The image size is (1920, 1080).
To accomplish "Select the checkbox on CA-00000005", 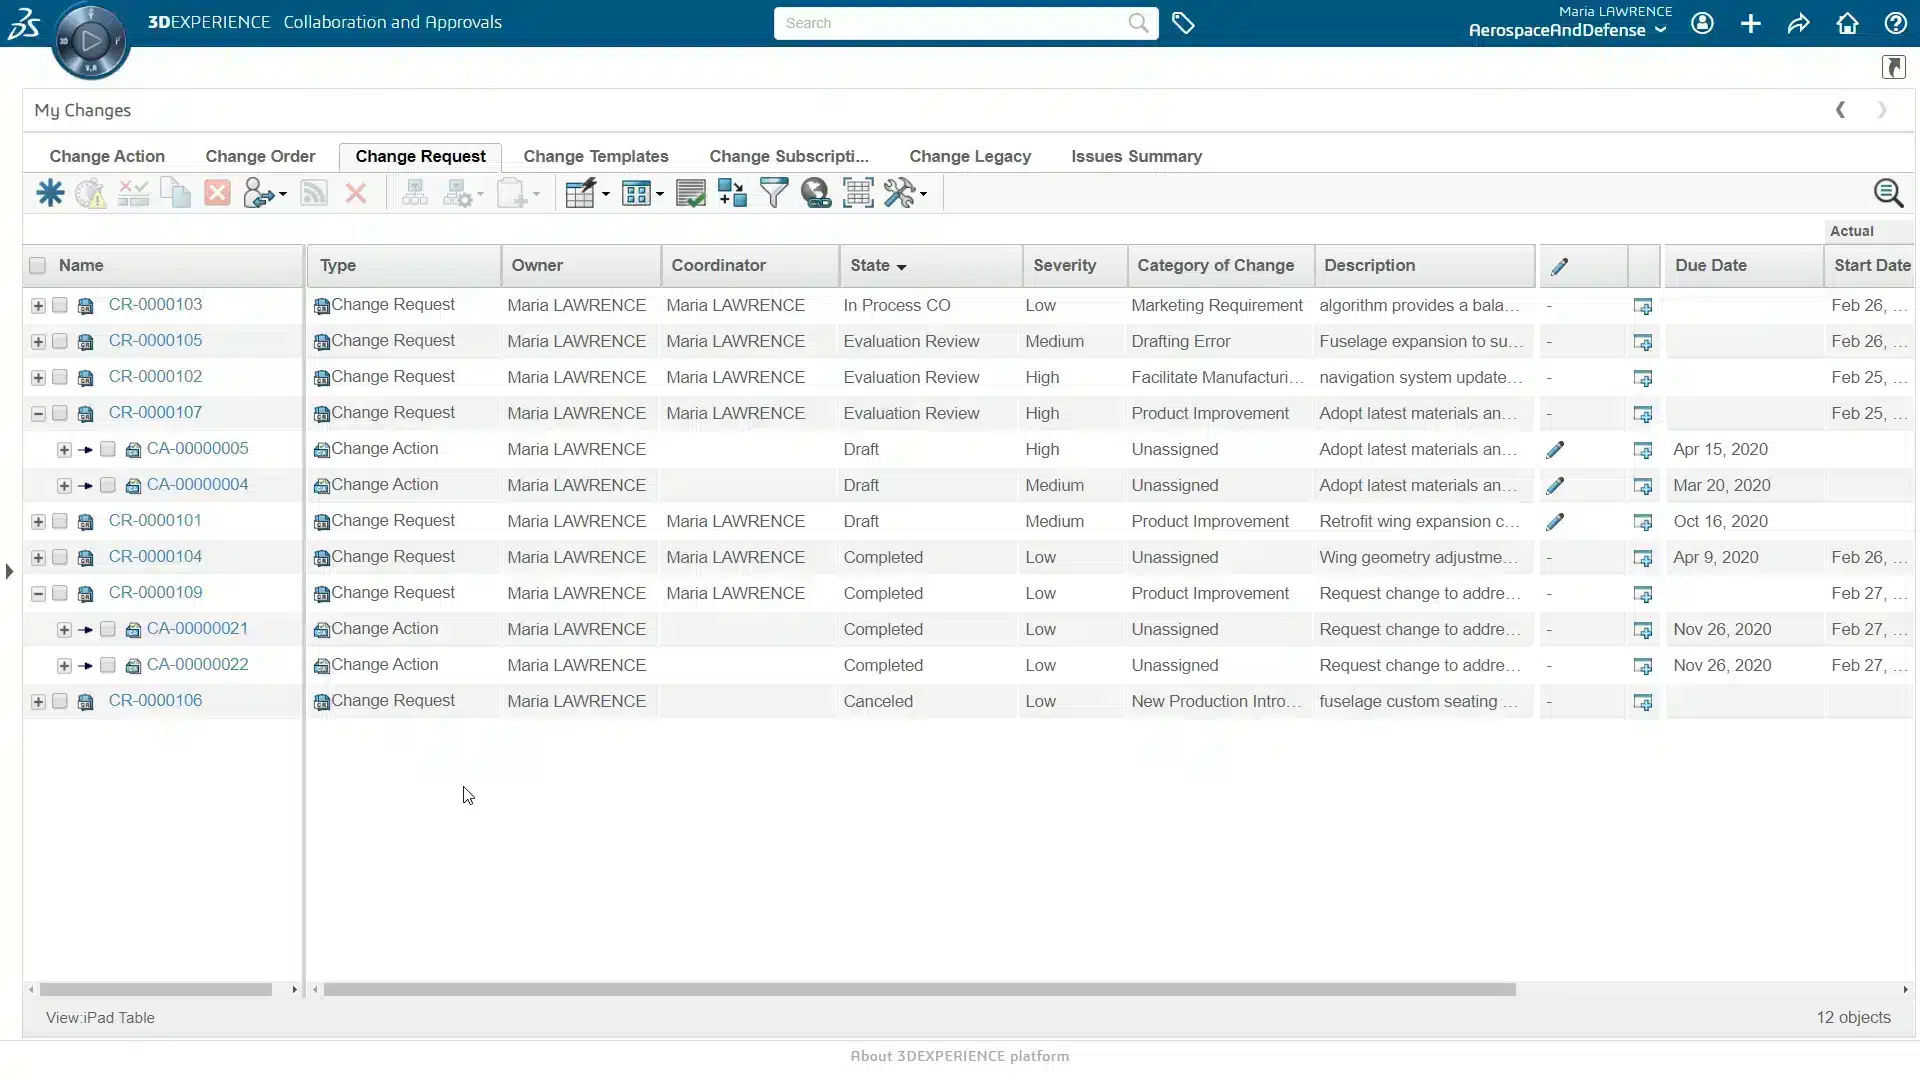I will pos(108,449).
